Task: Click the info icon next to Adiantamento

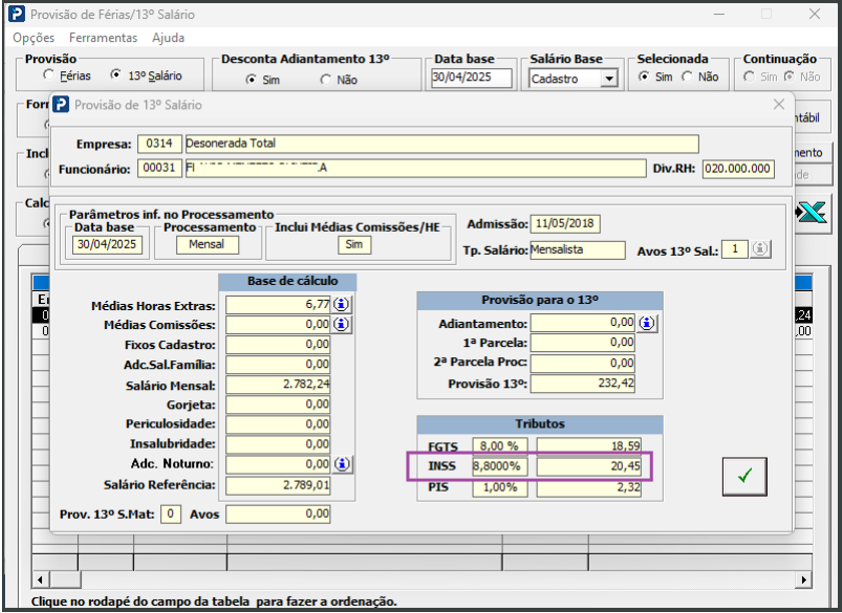Action: 647,323
